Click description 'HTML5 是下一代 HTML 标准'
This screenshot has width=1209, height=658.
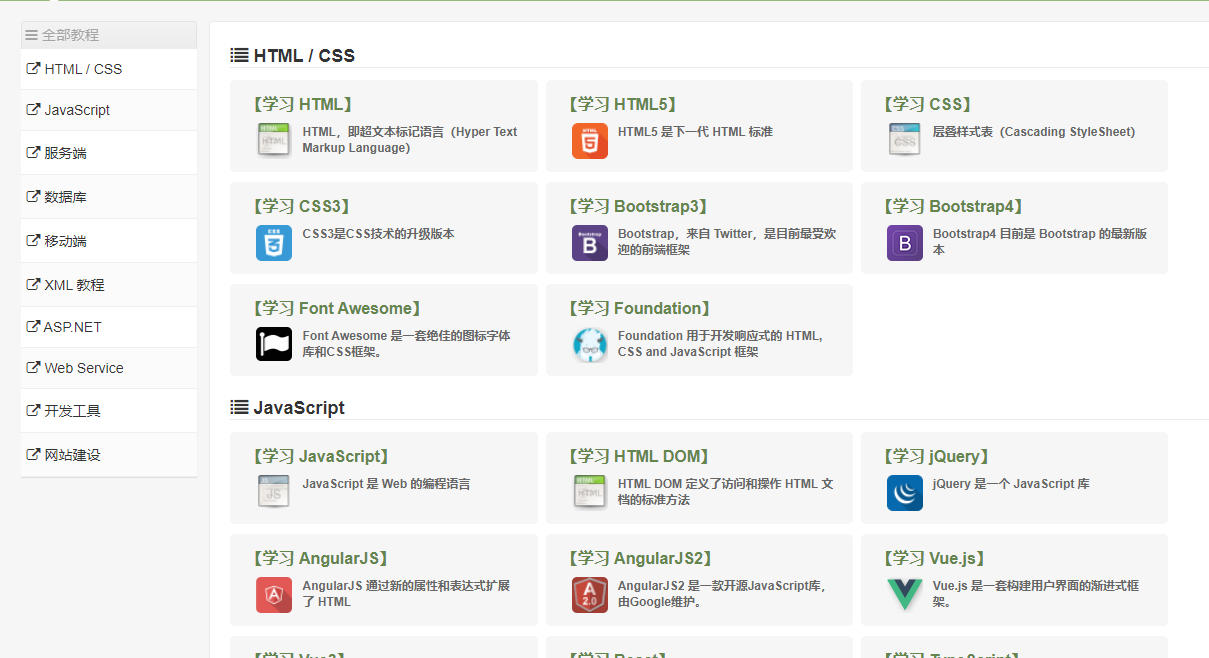695,132
